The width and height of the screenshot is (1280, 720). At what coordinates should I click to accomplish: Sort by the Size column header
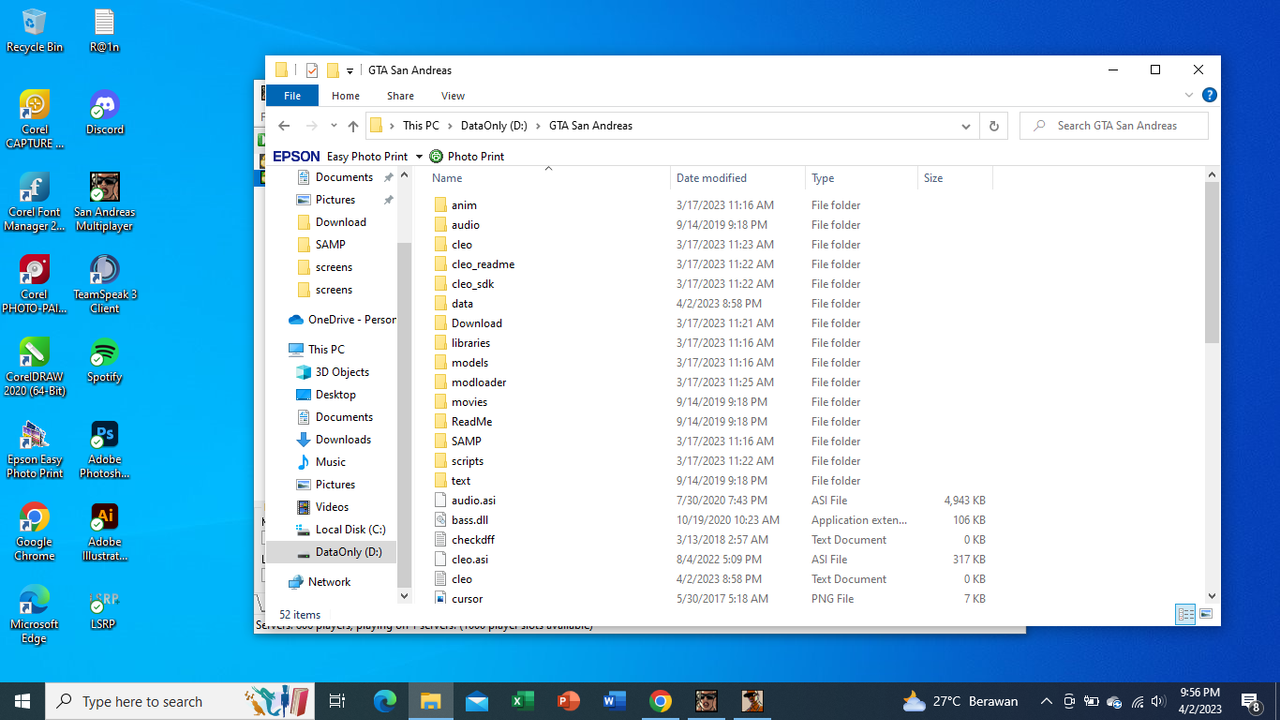[x=955, y=178]
